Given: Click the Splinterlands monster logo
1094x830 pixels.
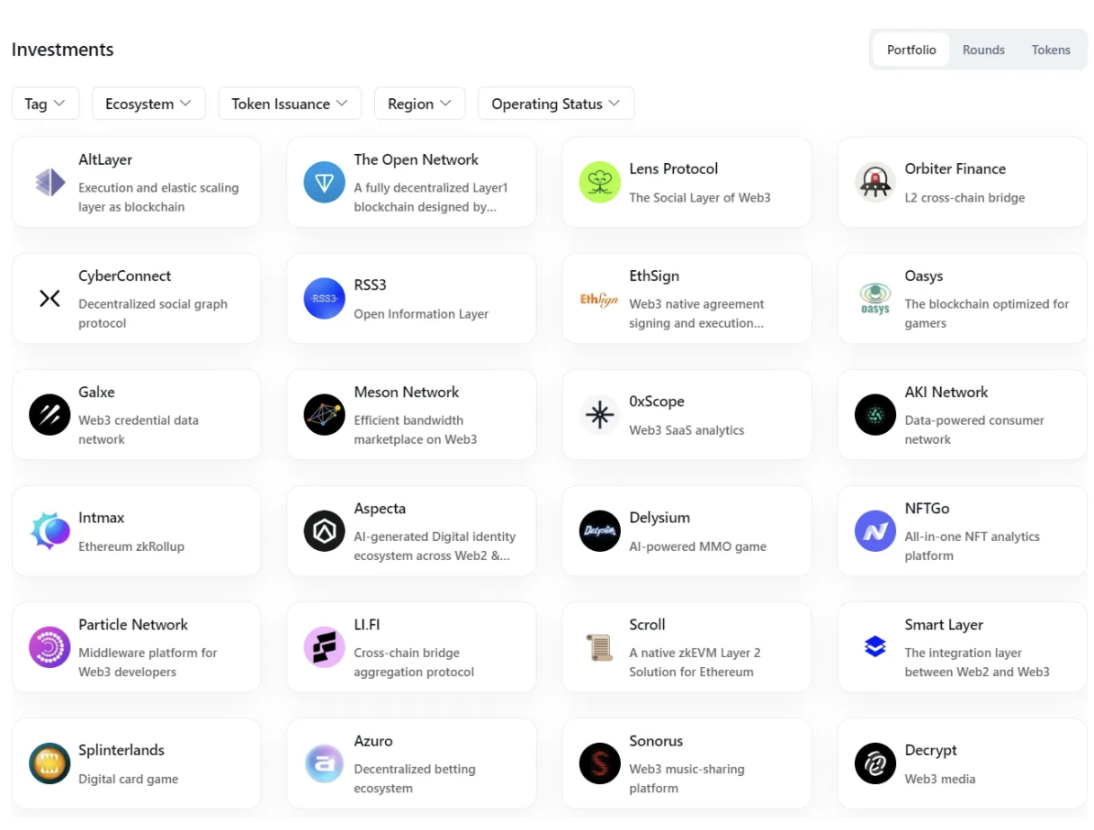Looking at the screenshot, I should tap(50, 763).
